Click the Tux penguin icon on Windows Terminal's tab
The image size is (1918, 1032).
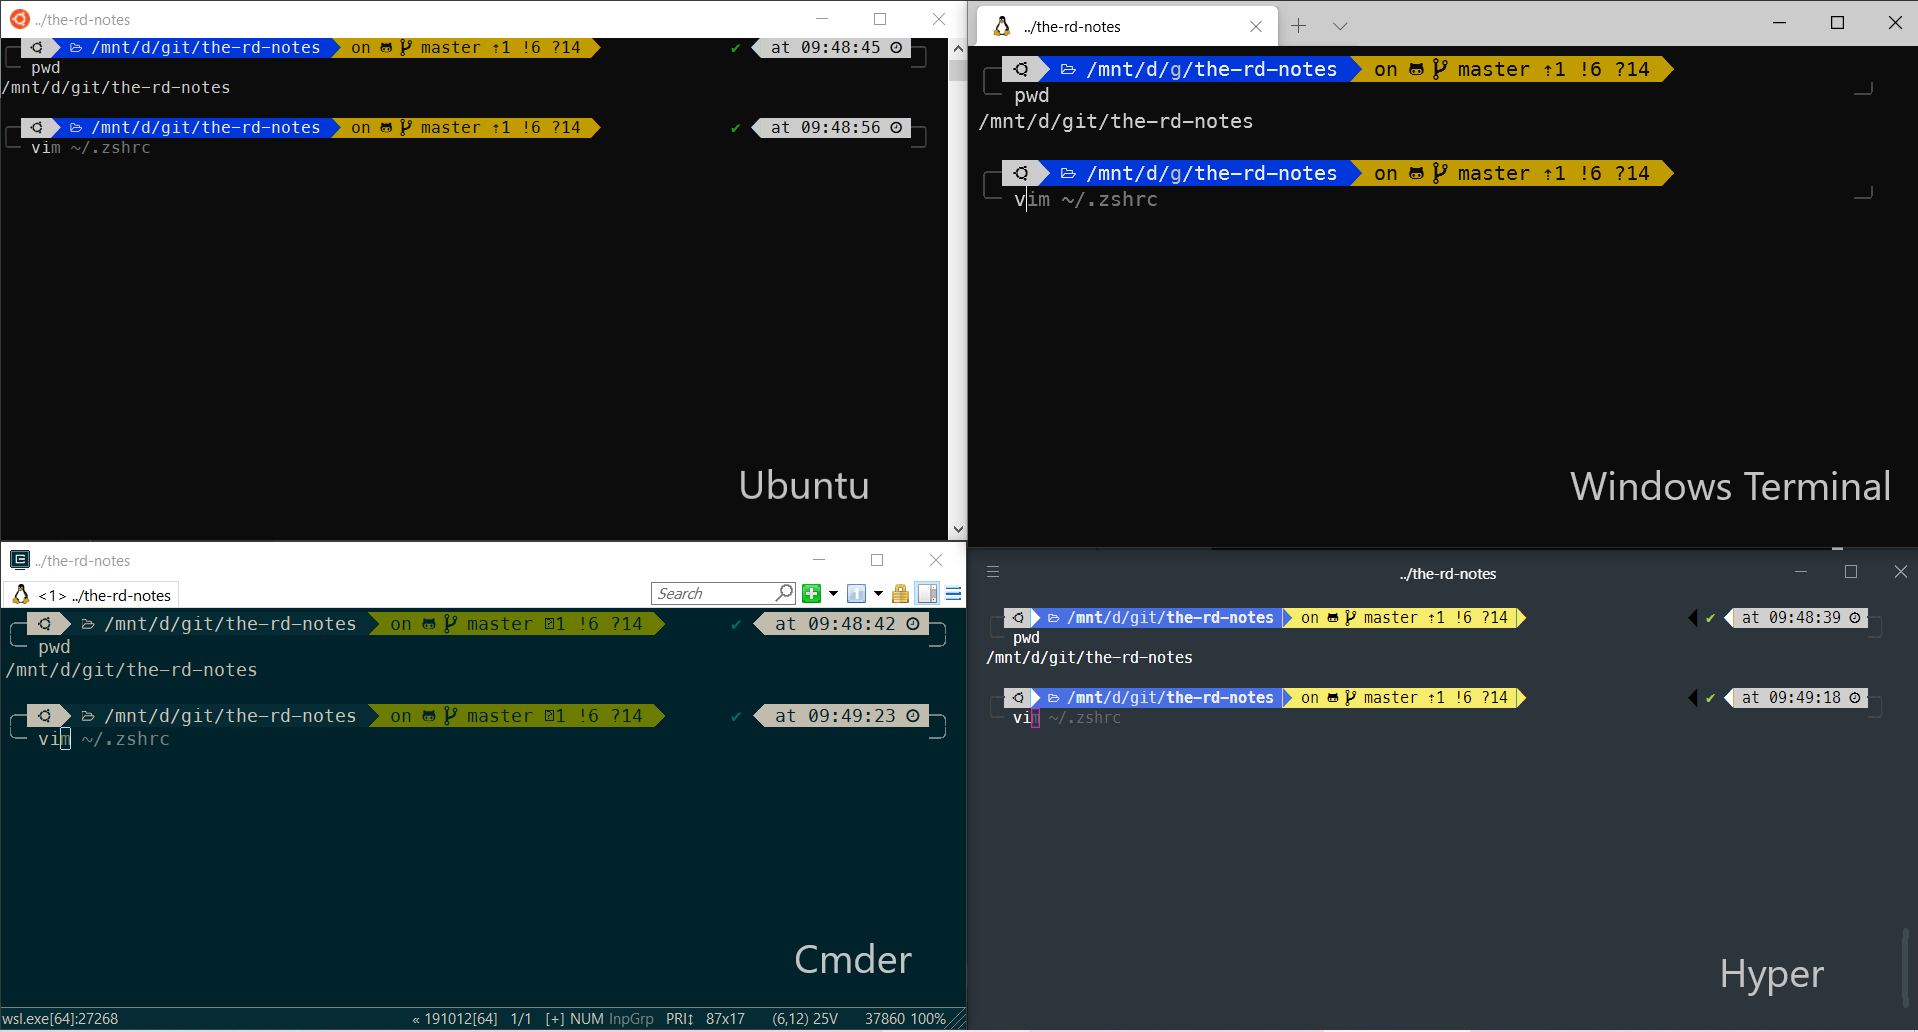point(1001,25)
